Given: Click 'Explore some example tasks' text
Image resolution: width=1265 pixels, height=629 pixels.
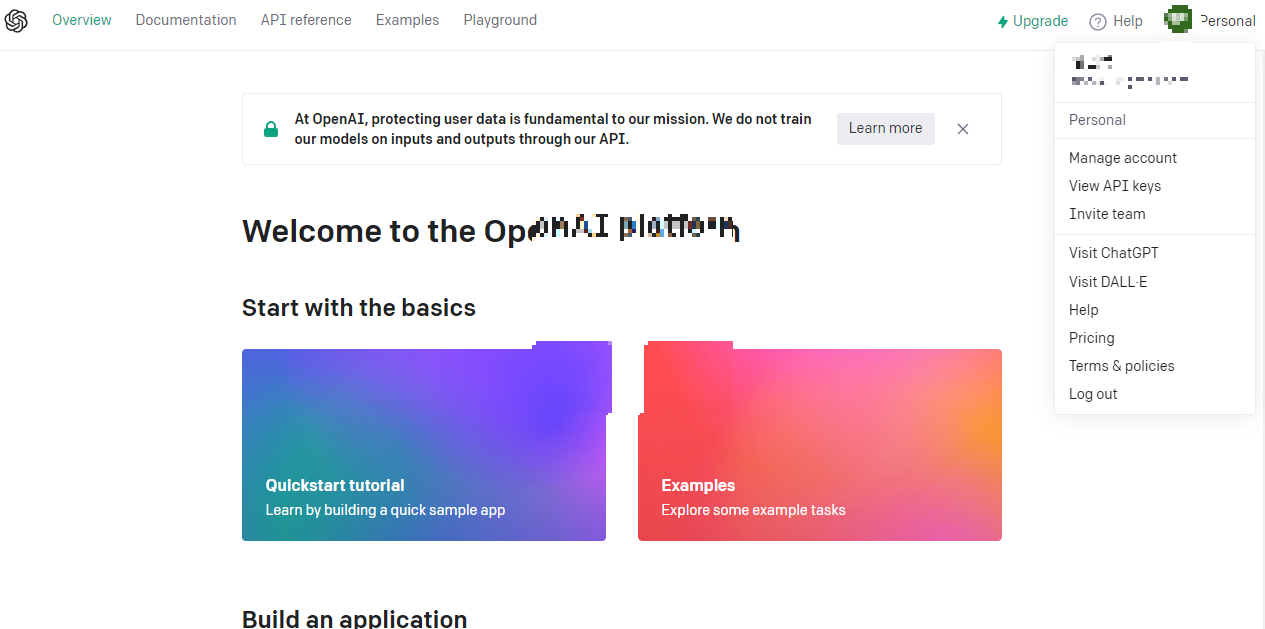Looking at the screenshot, I should 753,510.
